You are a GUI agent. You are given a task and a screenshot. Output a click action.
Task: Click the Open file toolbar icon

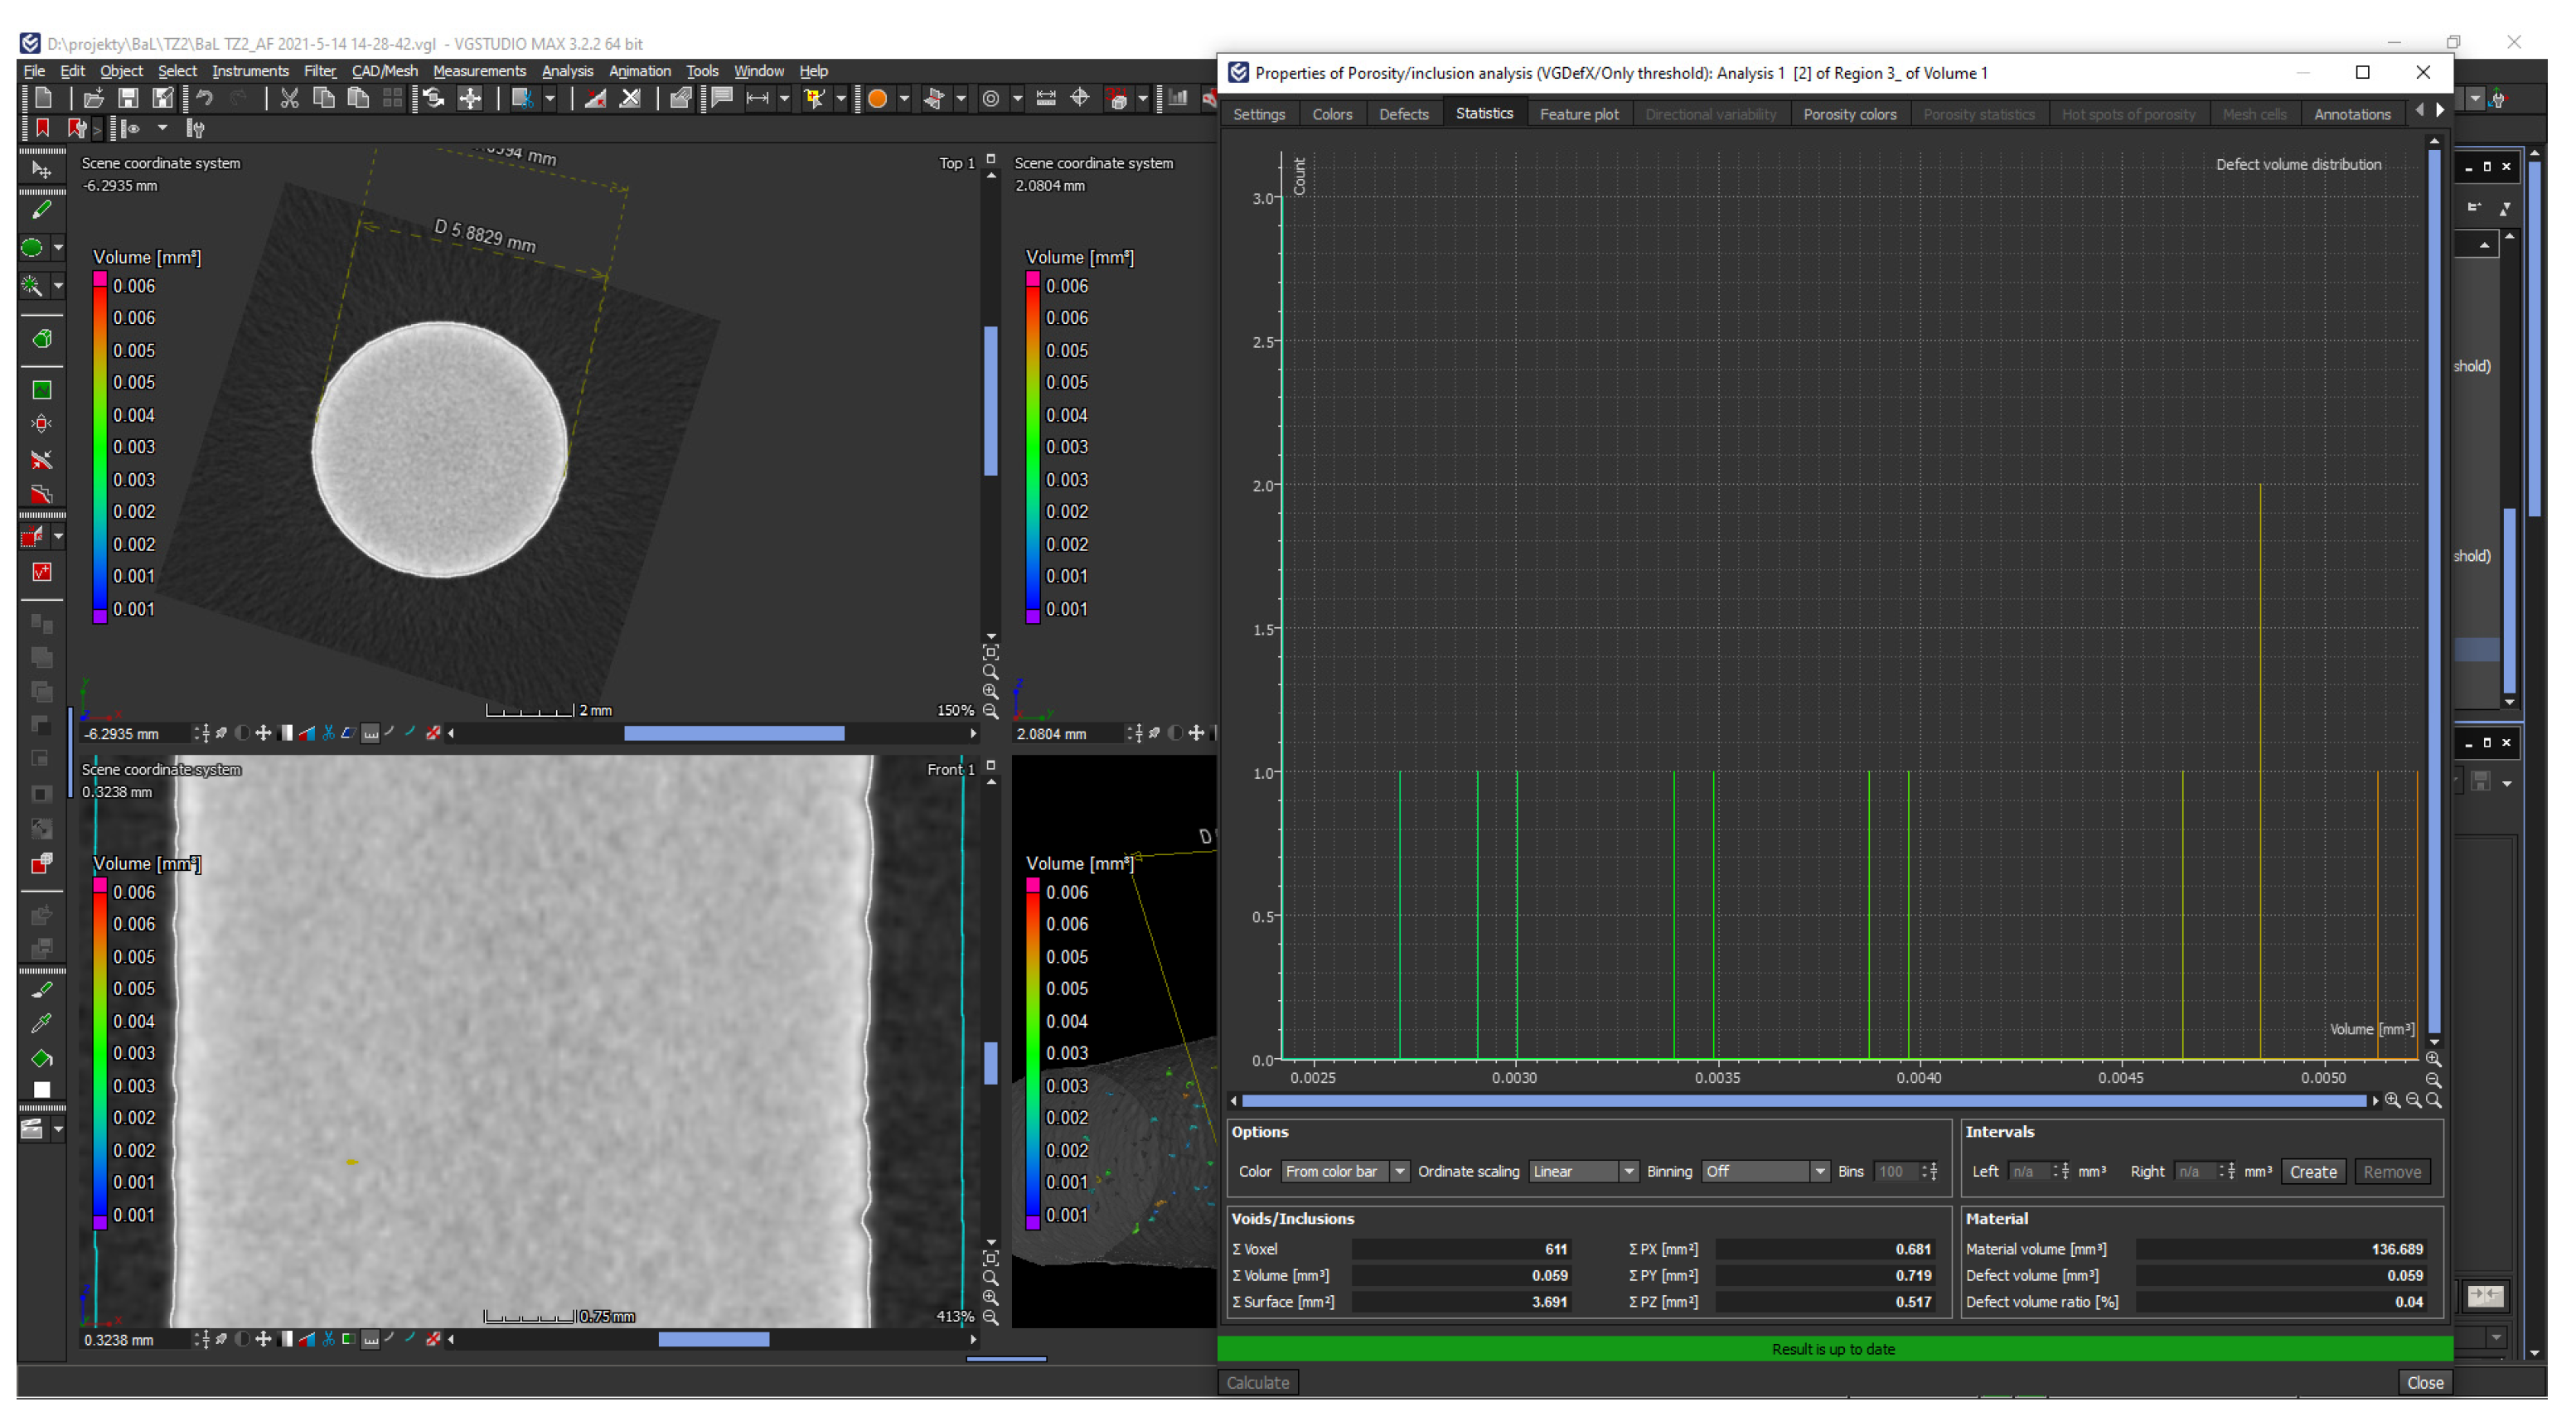tap(94, 98)
